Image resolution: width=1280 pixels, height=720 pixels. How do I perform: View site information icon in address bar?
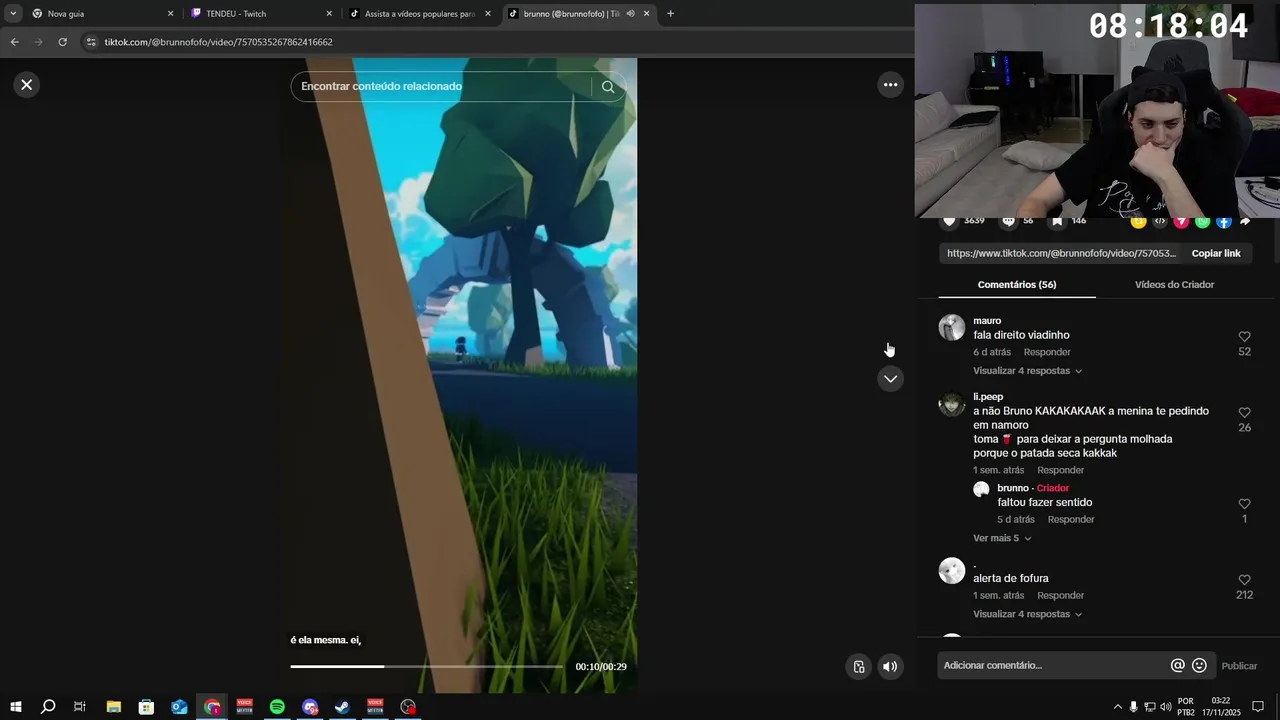coord(91,42)
